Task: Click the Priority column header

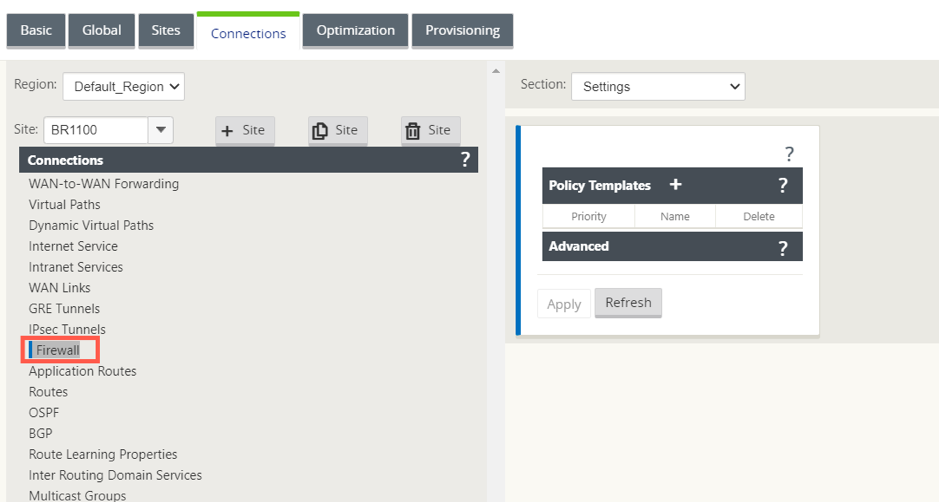Action: [589, 216]
